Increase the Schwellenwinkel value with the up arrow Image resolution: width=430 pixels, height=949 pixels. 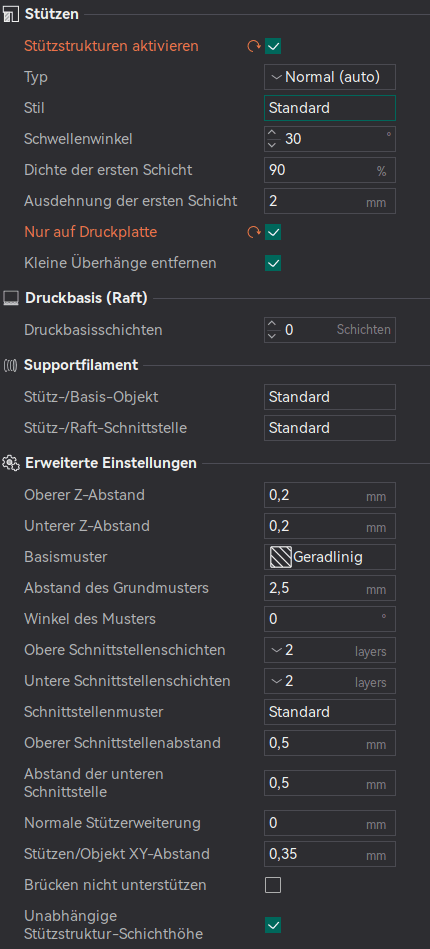[273, 134]
